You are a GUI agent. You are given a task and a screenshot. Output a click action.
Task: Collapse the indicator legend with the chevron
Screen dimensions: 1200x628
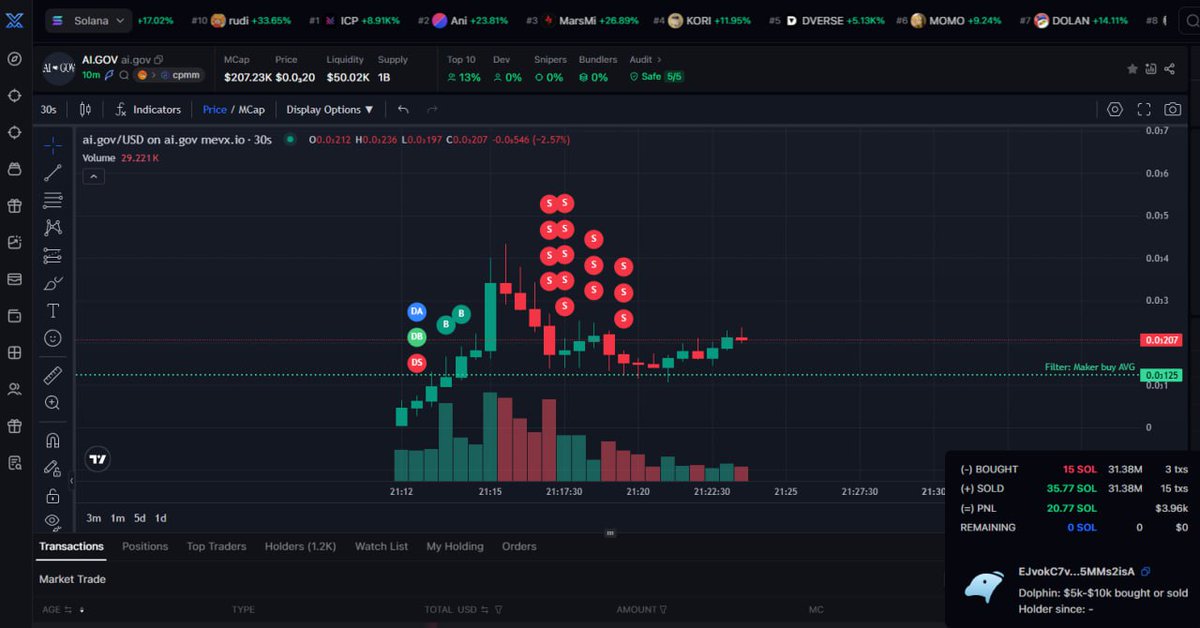[x=92, y=176]
